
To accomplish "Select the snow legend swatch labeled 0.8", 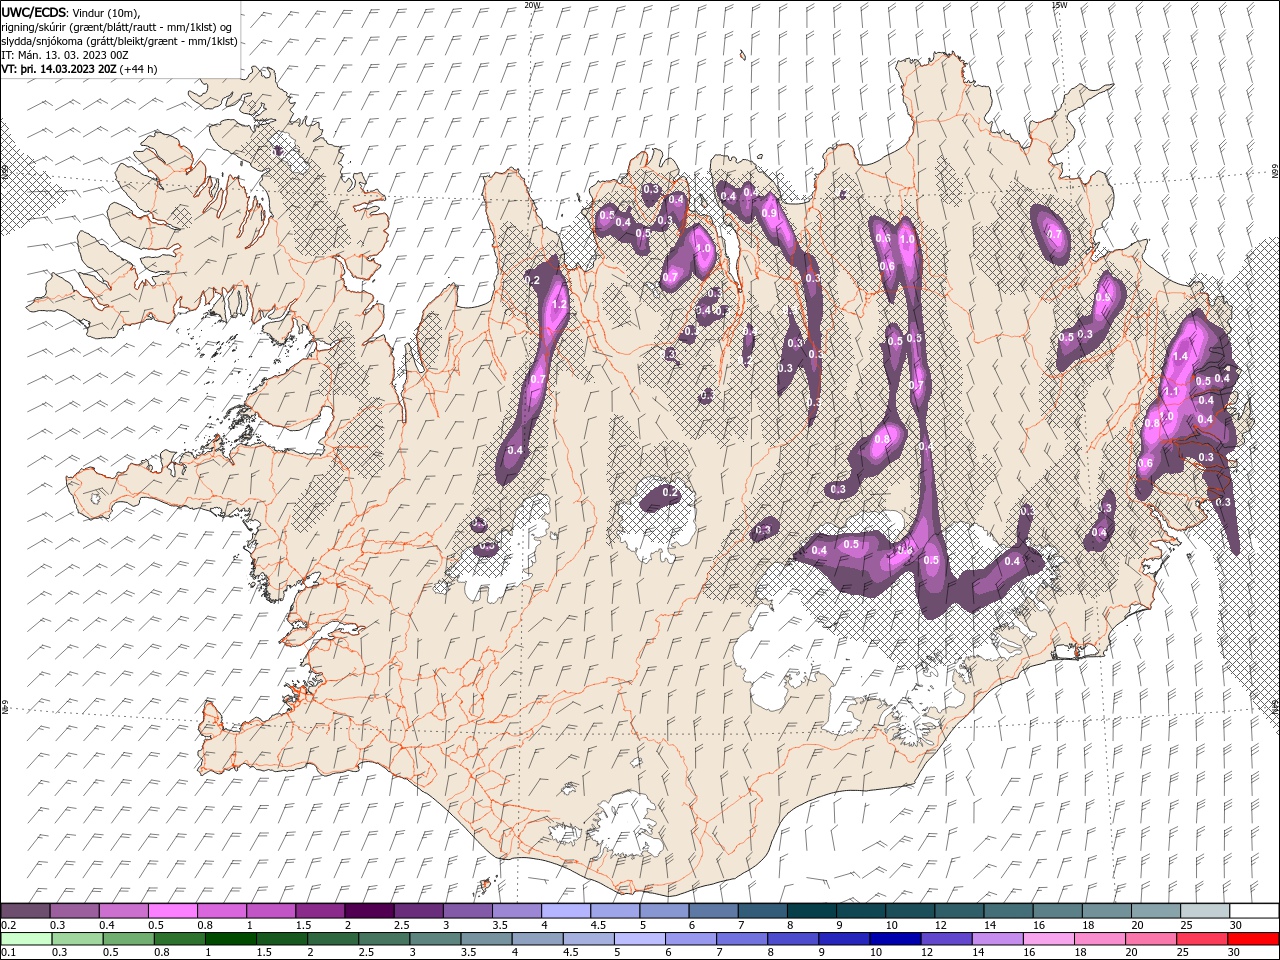I will [222, 911].
